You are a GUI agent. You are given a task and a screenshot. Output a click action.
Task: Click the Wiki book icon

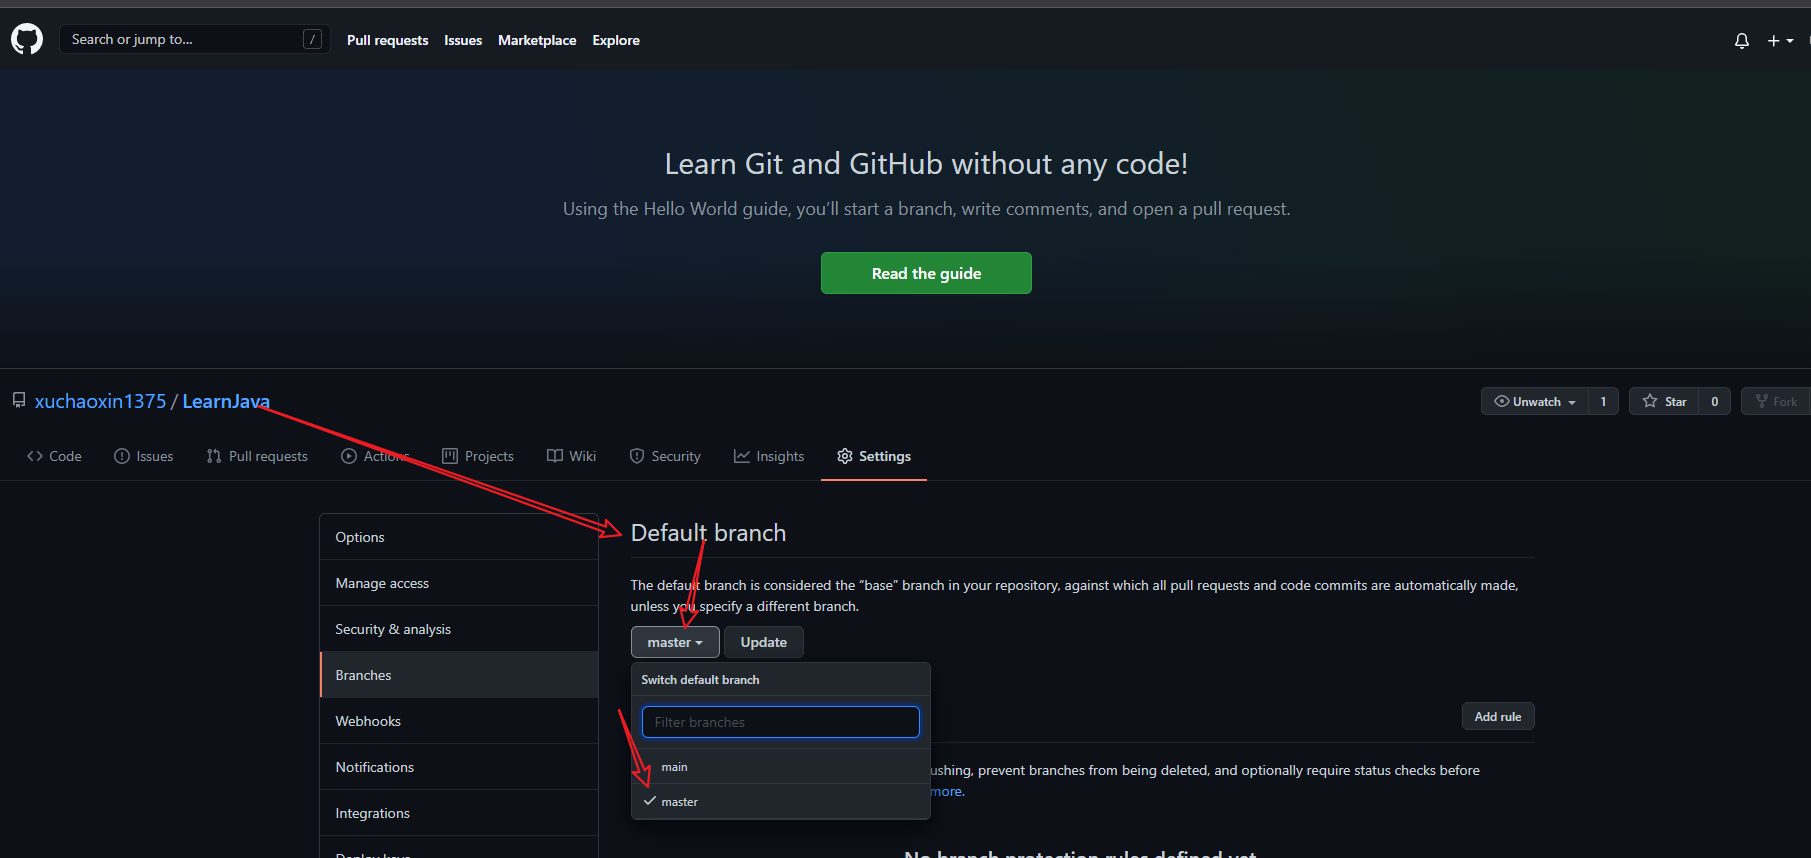click(555, 456)
